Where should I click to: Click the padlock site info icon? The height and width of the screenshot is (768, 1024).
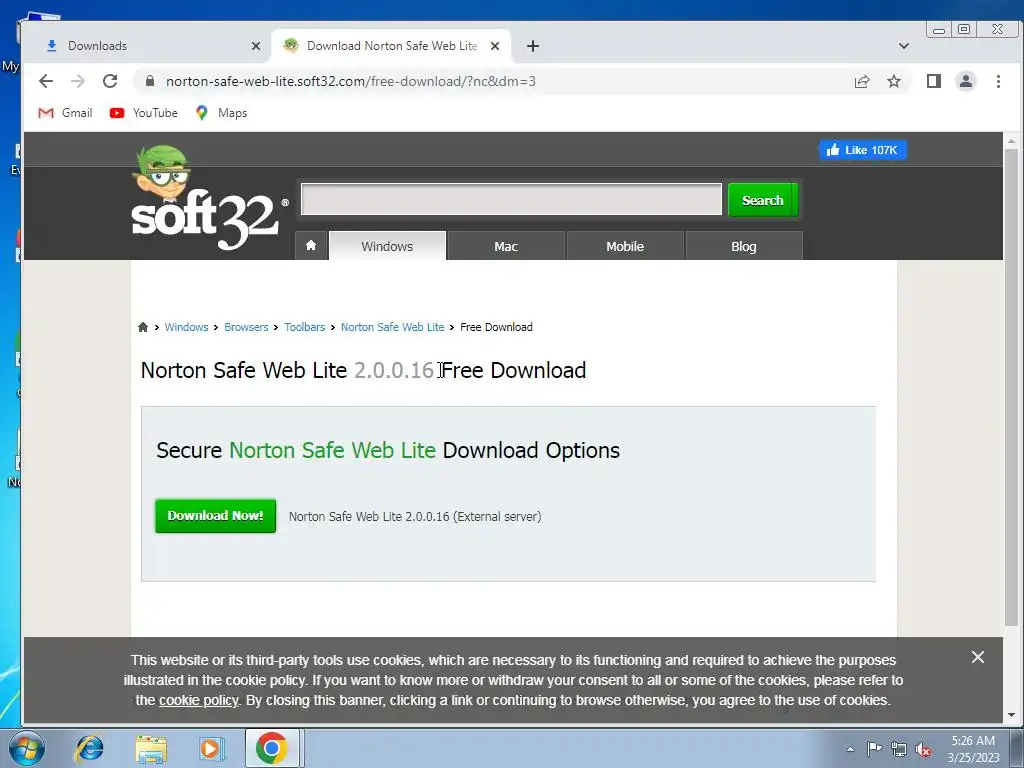click(150, 81)
